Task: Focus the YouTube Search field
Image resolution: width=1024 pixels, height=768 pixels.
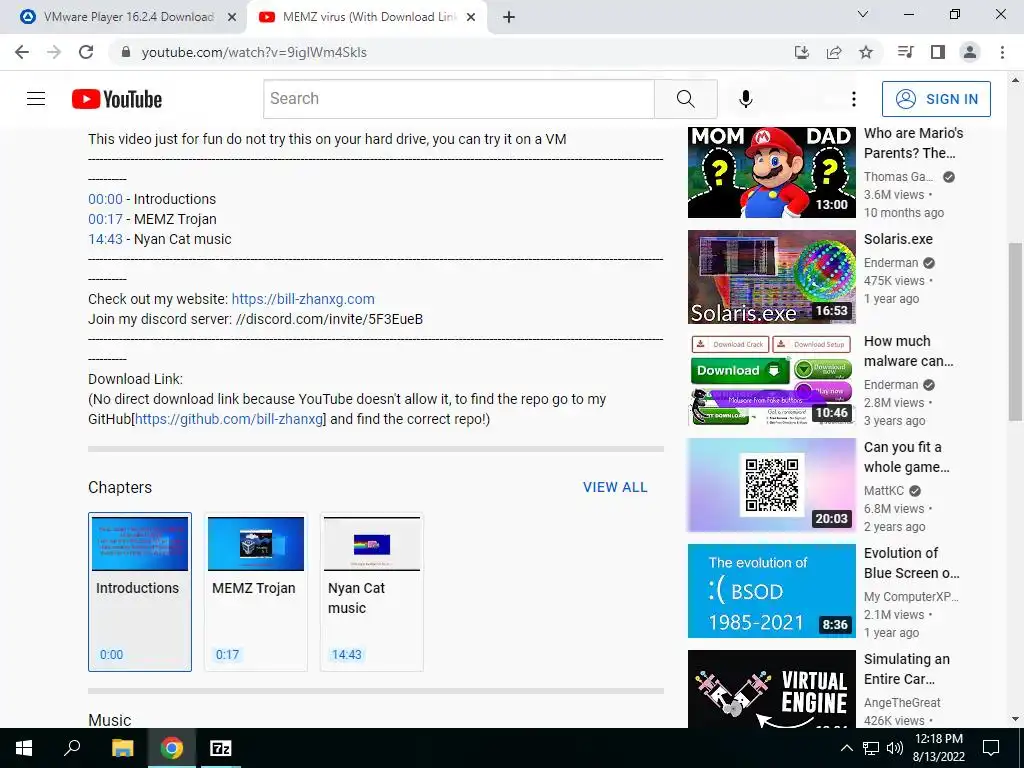Action: tap(458, 99)
